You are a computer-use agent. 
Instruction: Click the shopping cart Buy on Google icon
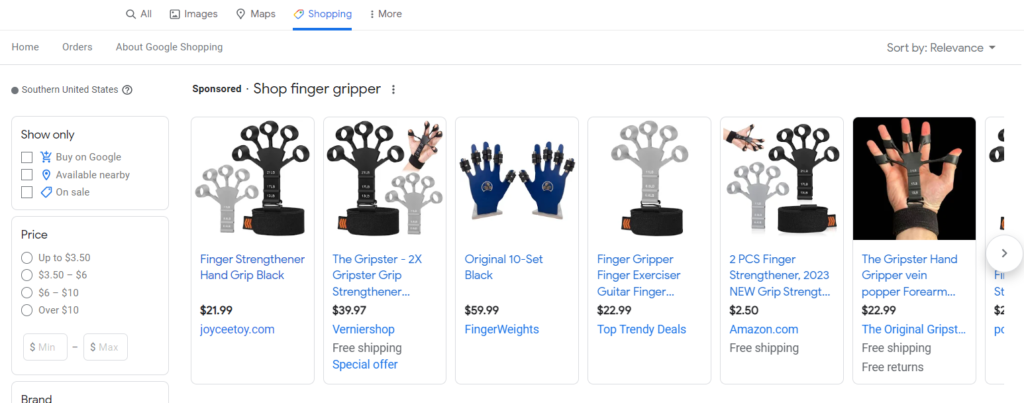pos(46,157)
